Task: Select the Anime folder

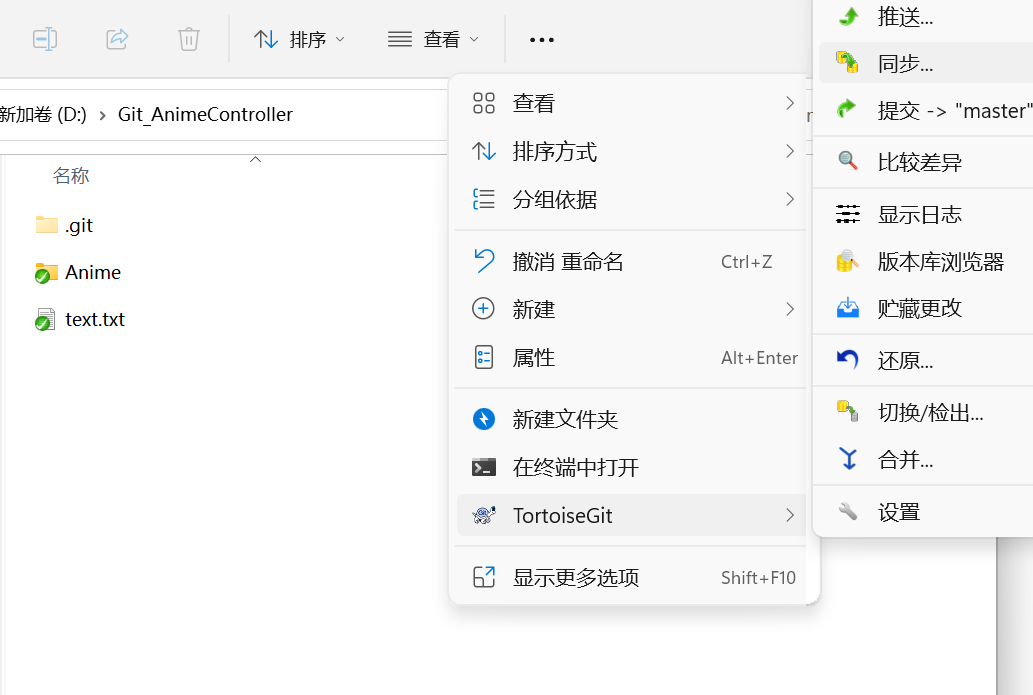Action: pyautogui.click(x=92, y=272)
